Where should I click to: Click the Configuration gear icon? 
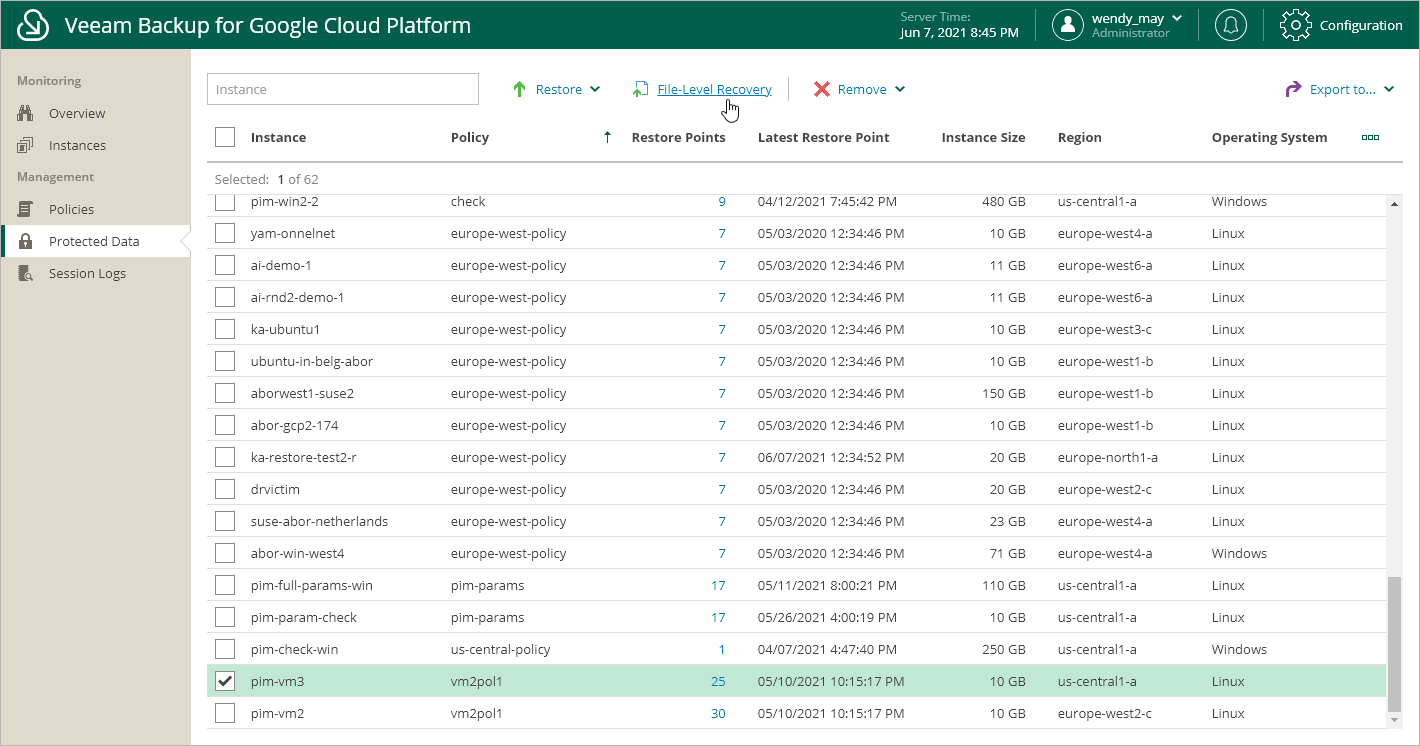(1296, 25)
